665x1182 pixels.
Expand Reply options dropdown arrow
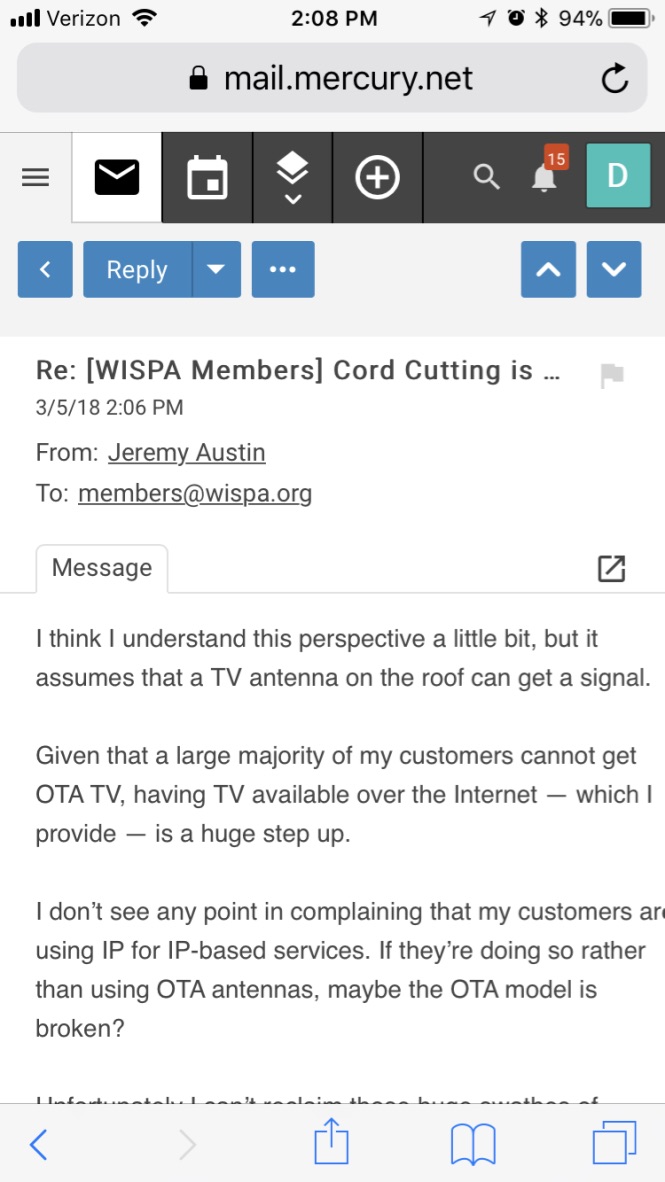point(216,270)
